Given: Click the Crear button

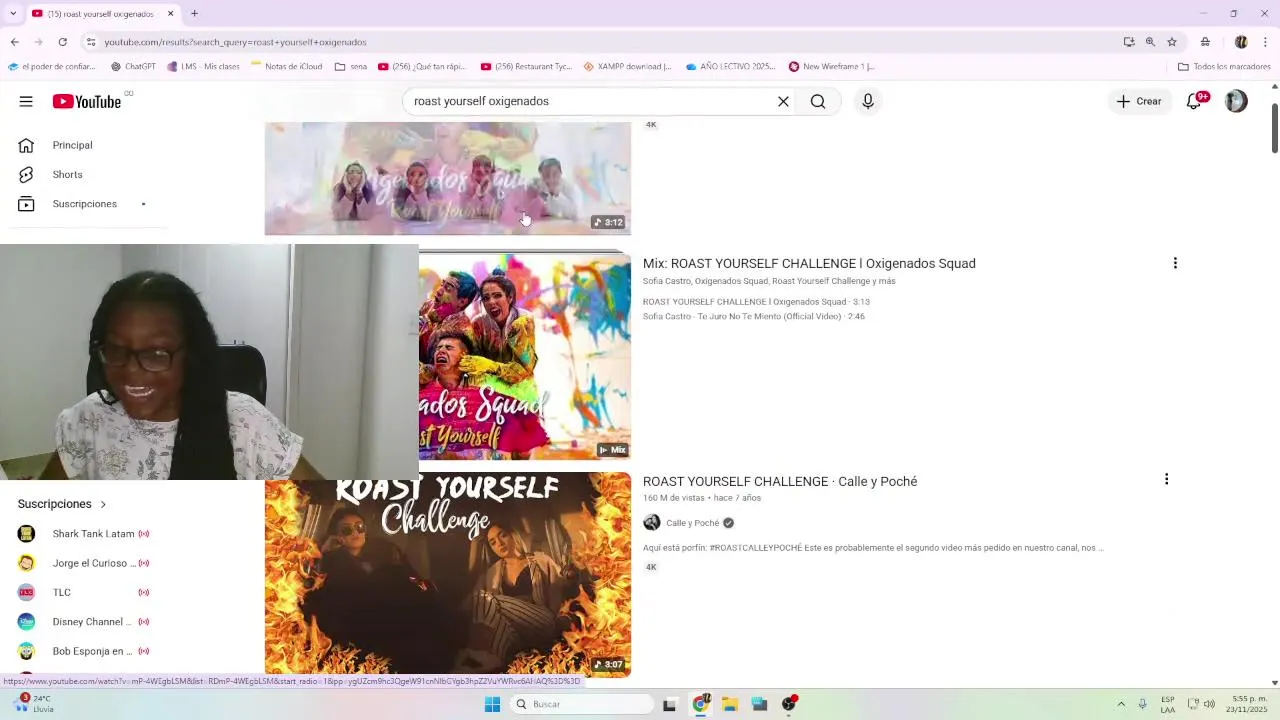Looking at the screenshot, I should pyautogui.click(x=1139, y=101).
